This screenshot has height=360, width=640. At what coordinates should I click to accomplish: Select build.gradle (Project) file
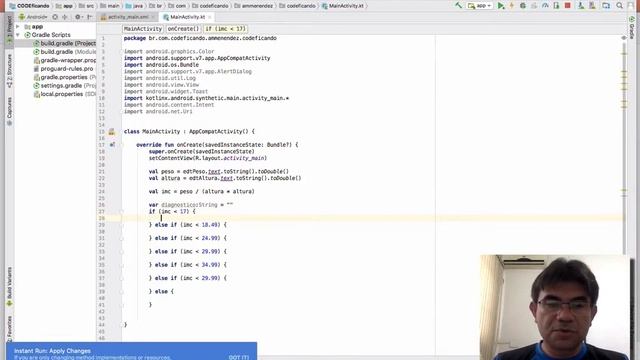[64, 43]
